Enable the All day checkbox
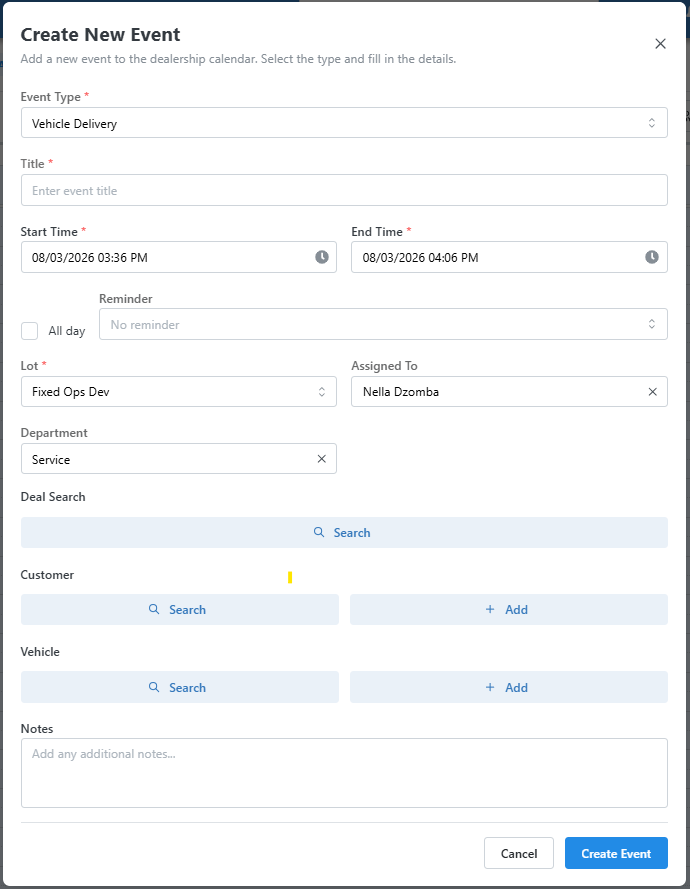The image size is (690, 889). pyautogui.click(x=29, y=331)
